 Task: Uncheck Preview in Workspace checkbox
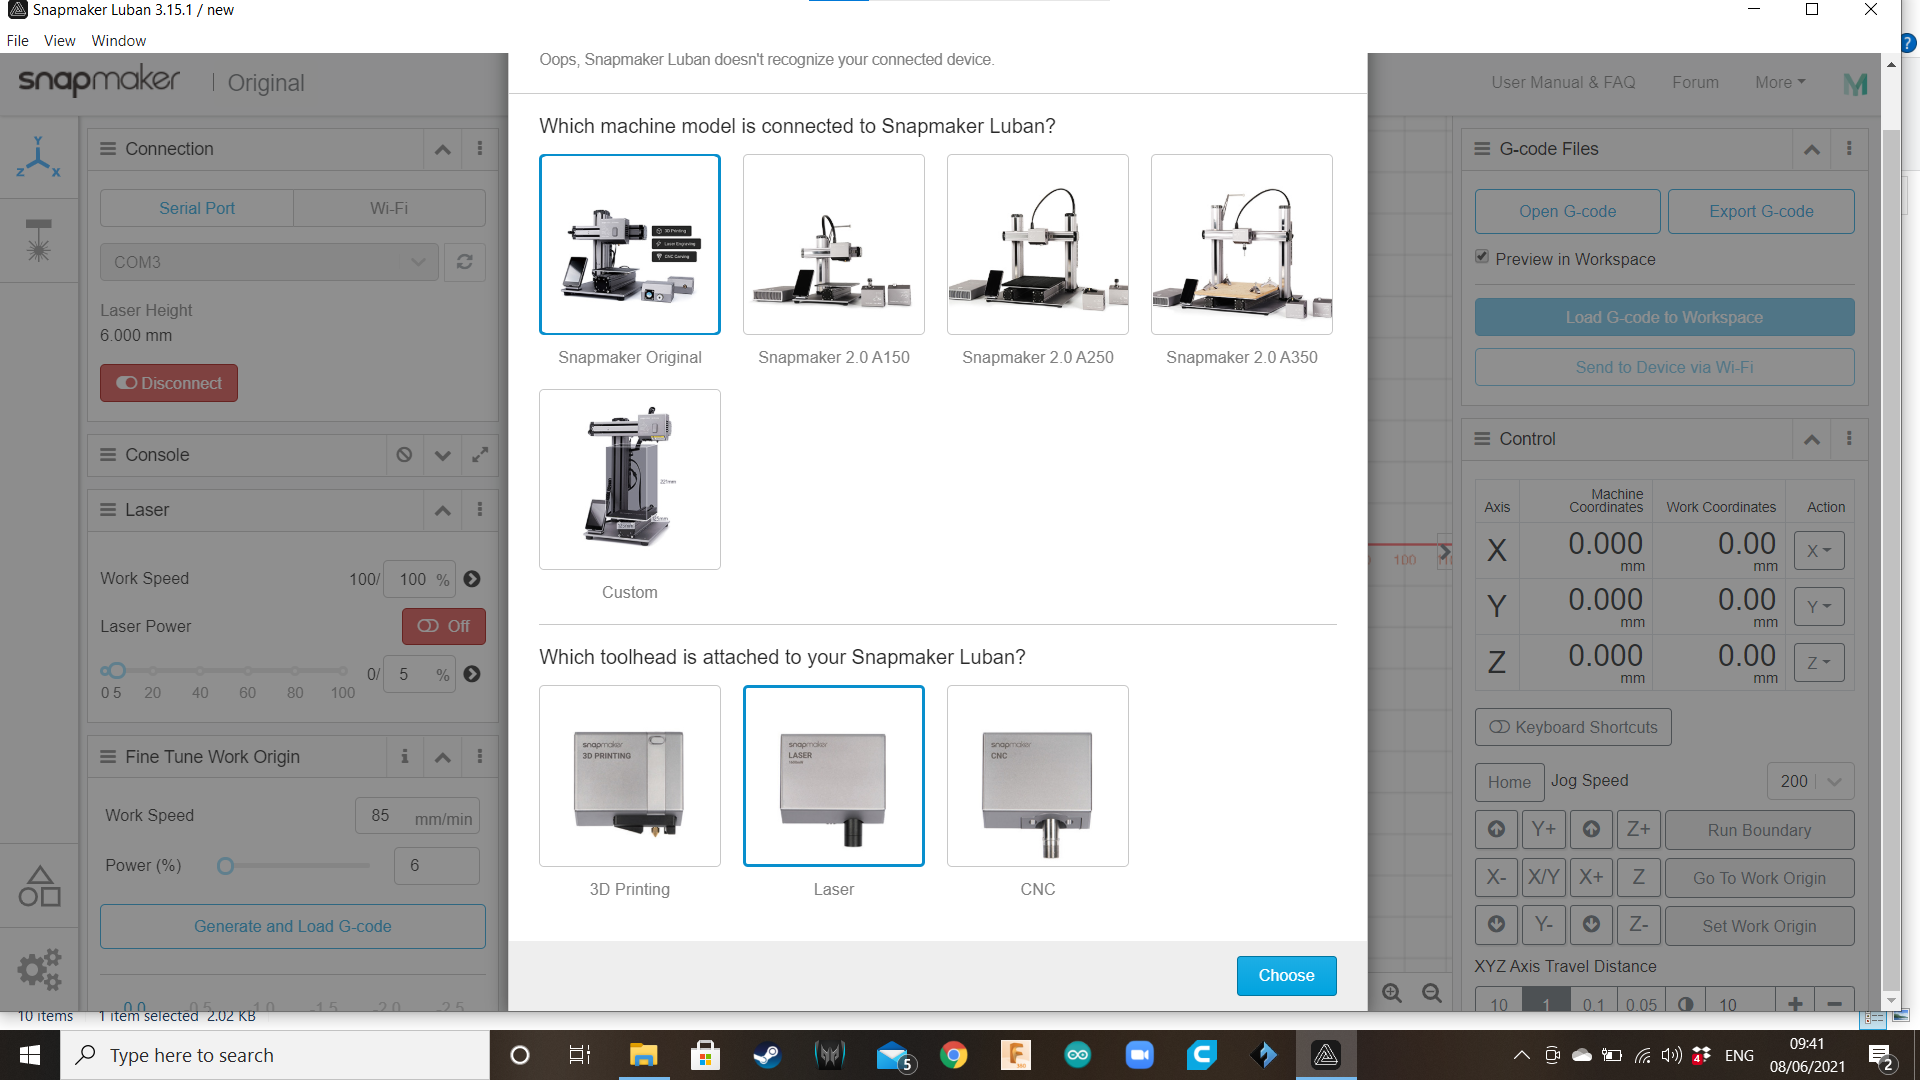(1482, 258)
